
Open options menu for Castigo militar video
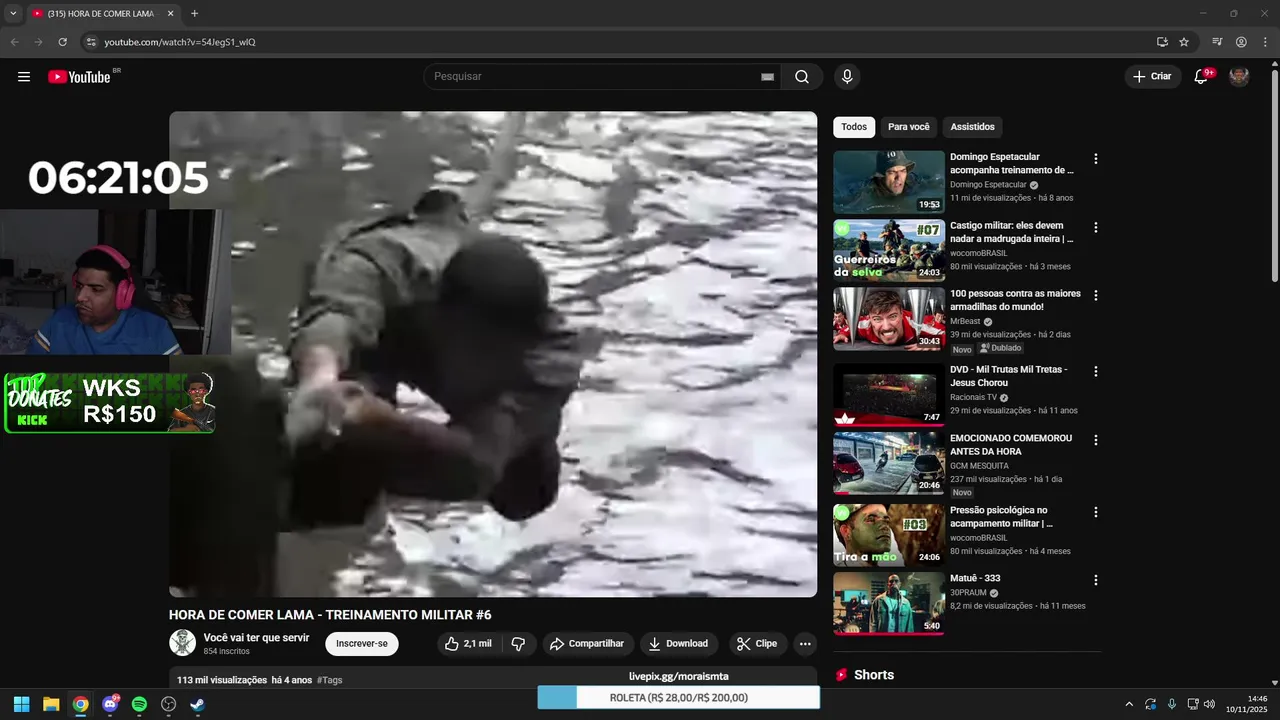coord(1096,228)
